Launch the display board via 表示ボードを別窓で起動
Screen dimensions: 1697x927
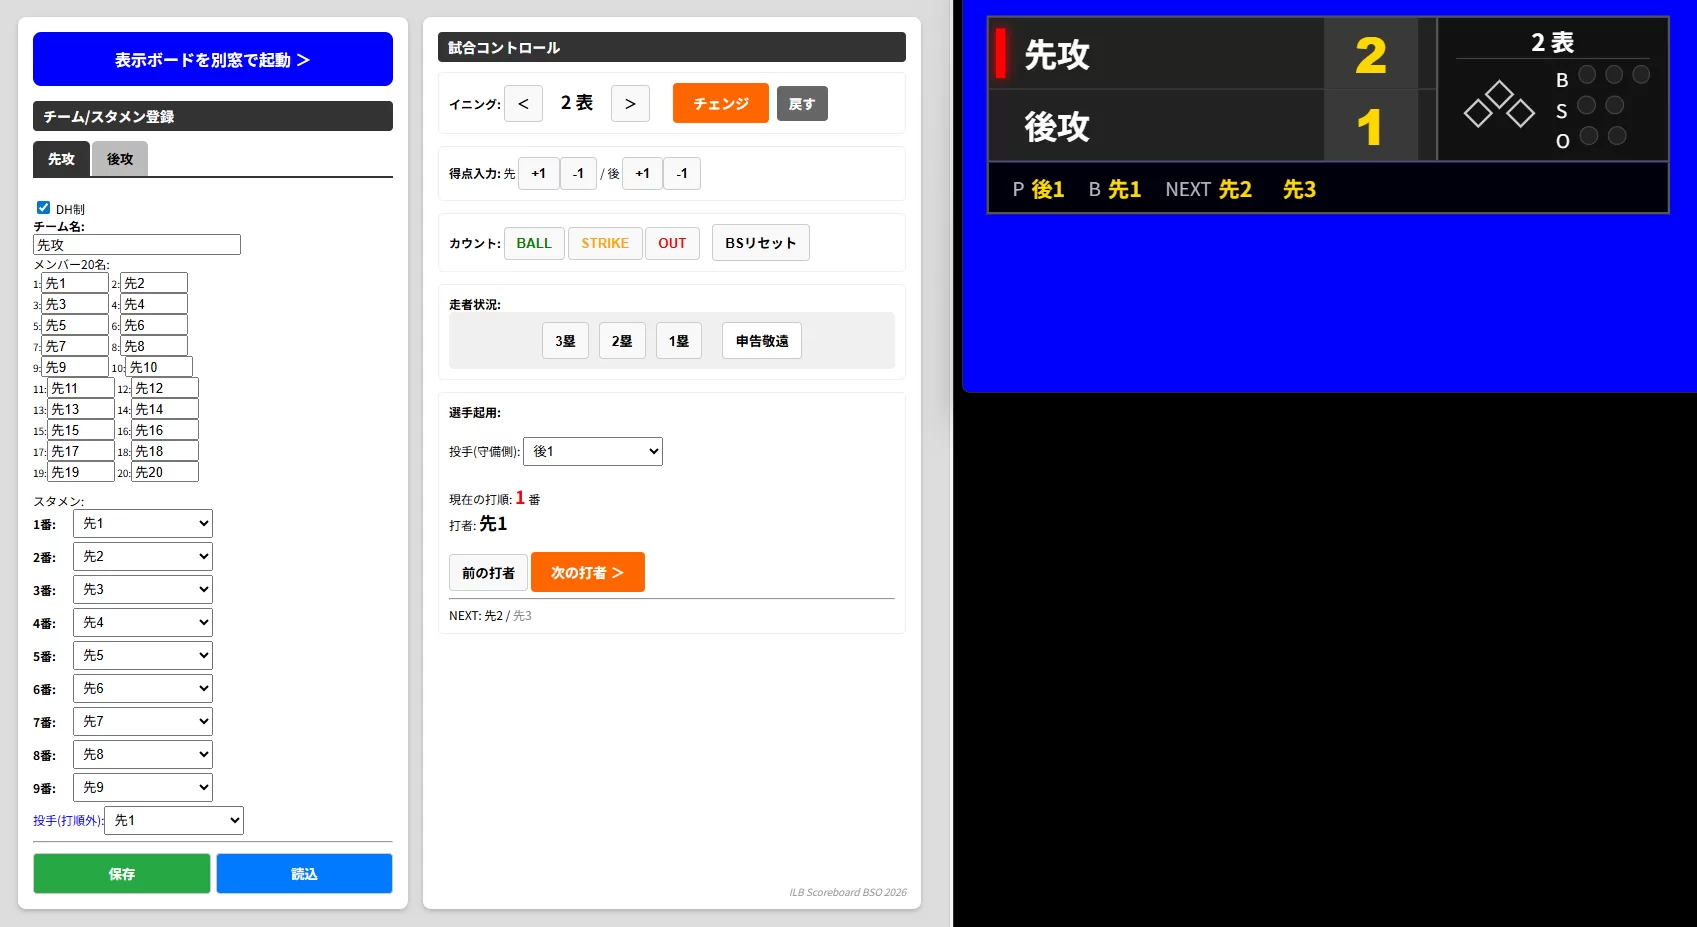(x=212, y=59)
